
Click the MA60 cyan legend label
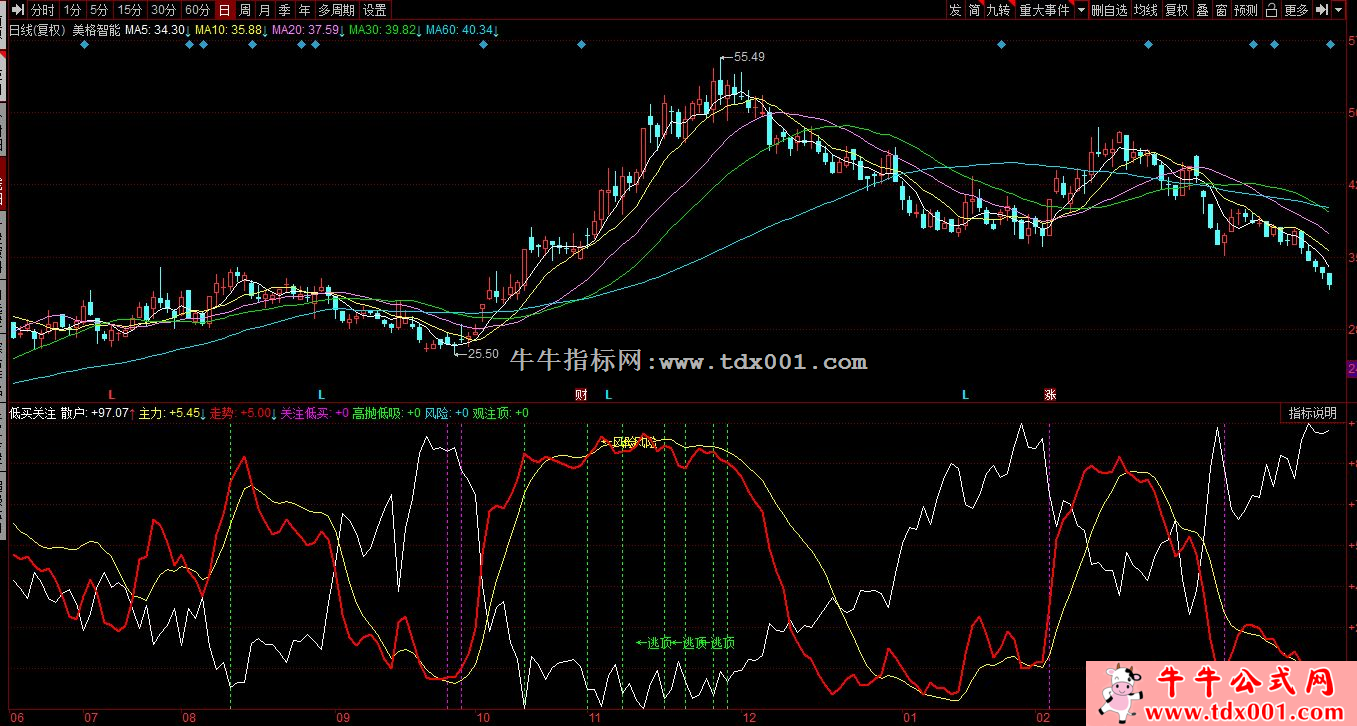(461, 30)
